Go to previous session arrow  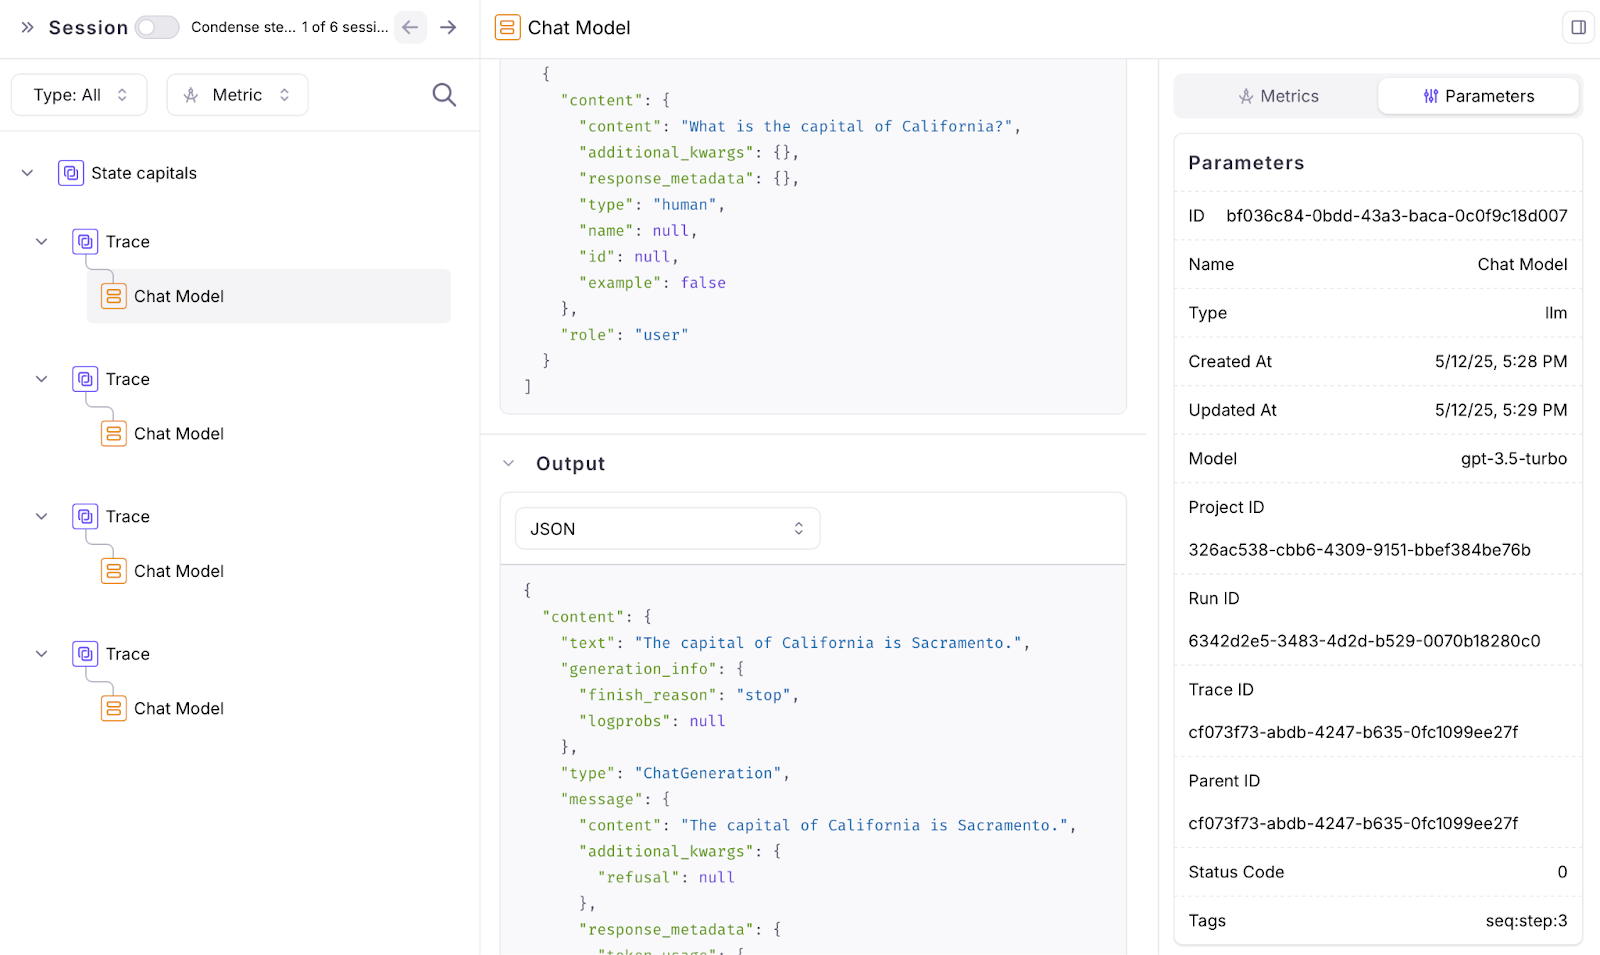click(x=410, y=27)
